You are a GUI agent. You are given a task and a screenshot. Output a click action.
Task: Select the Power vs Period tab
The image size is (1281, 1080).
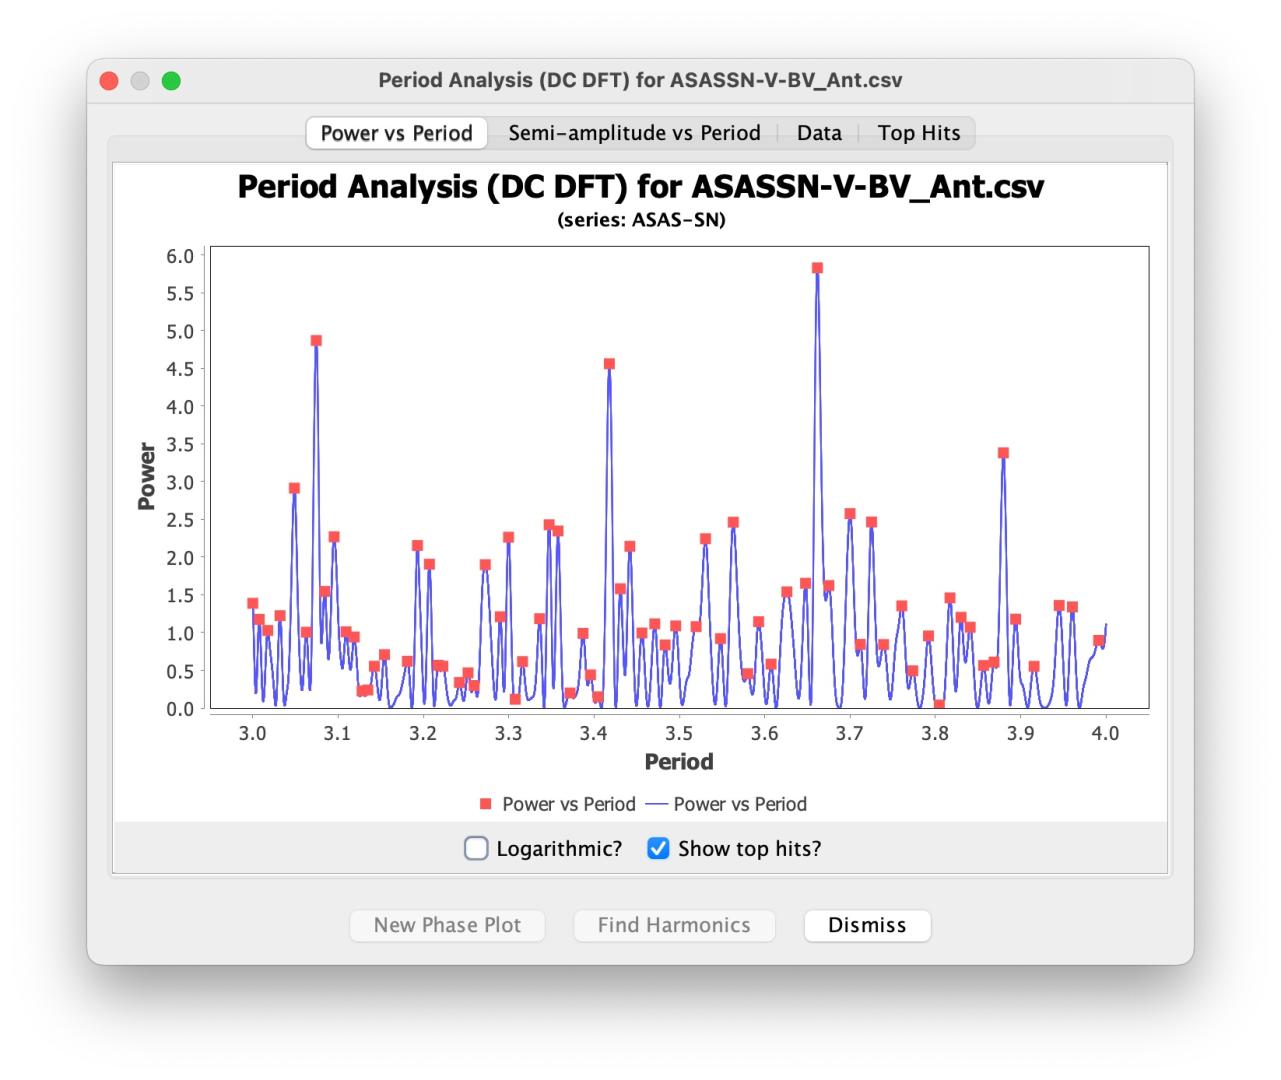396,133
